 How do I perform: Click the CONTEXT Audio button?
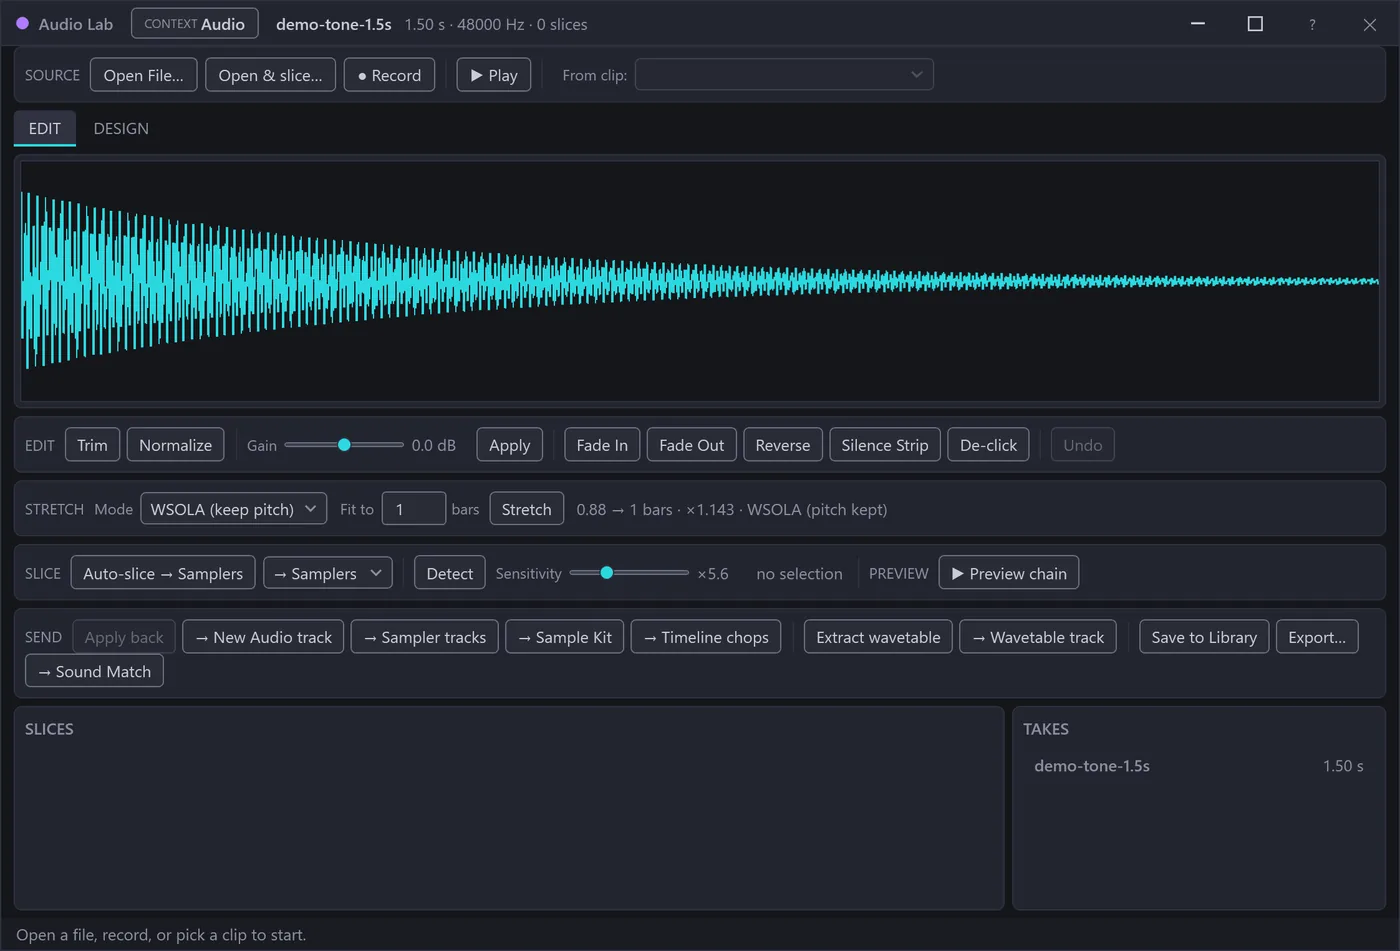195,24
